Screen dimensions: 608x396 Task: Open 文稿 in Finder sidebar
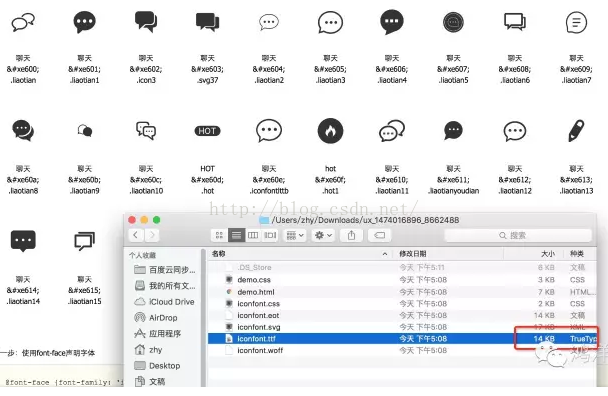point(150,382)
